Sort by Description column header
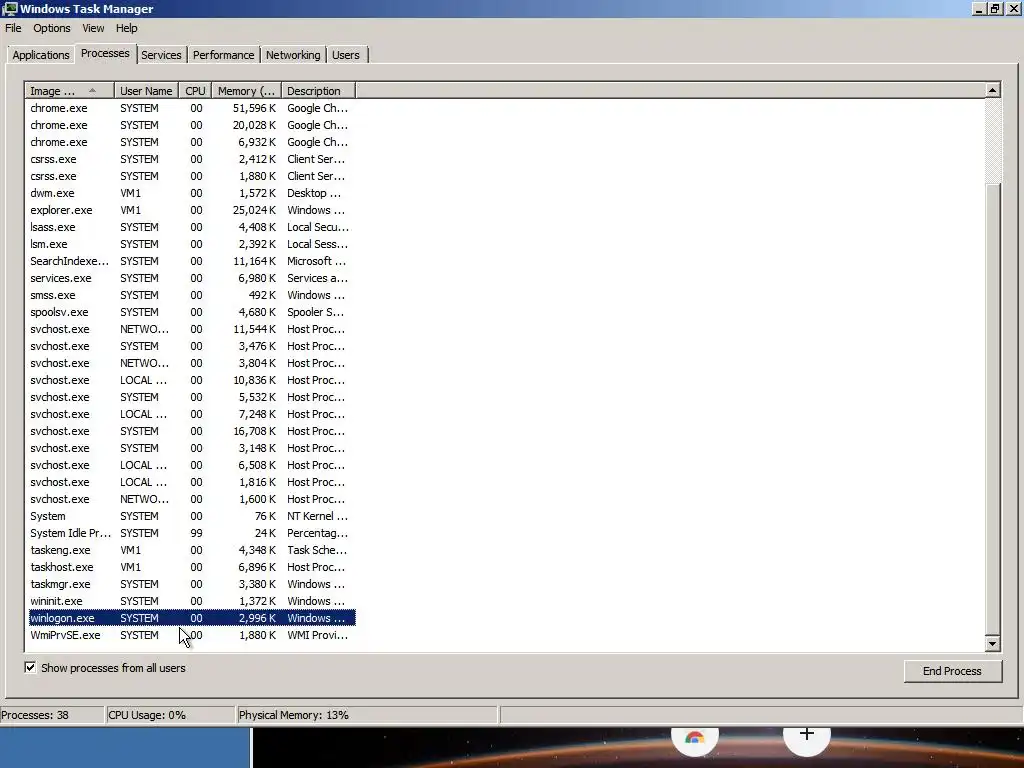Image resolution: width=1024 pixels, height=768 pixels. click(x=319, y=91)
